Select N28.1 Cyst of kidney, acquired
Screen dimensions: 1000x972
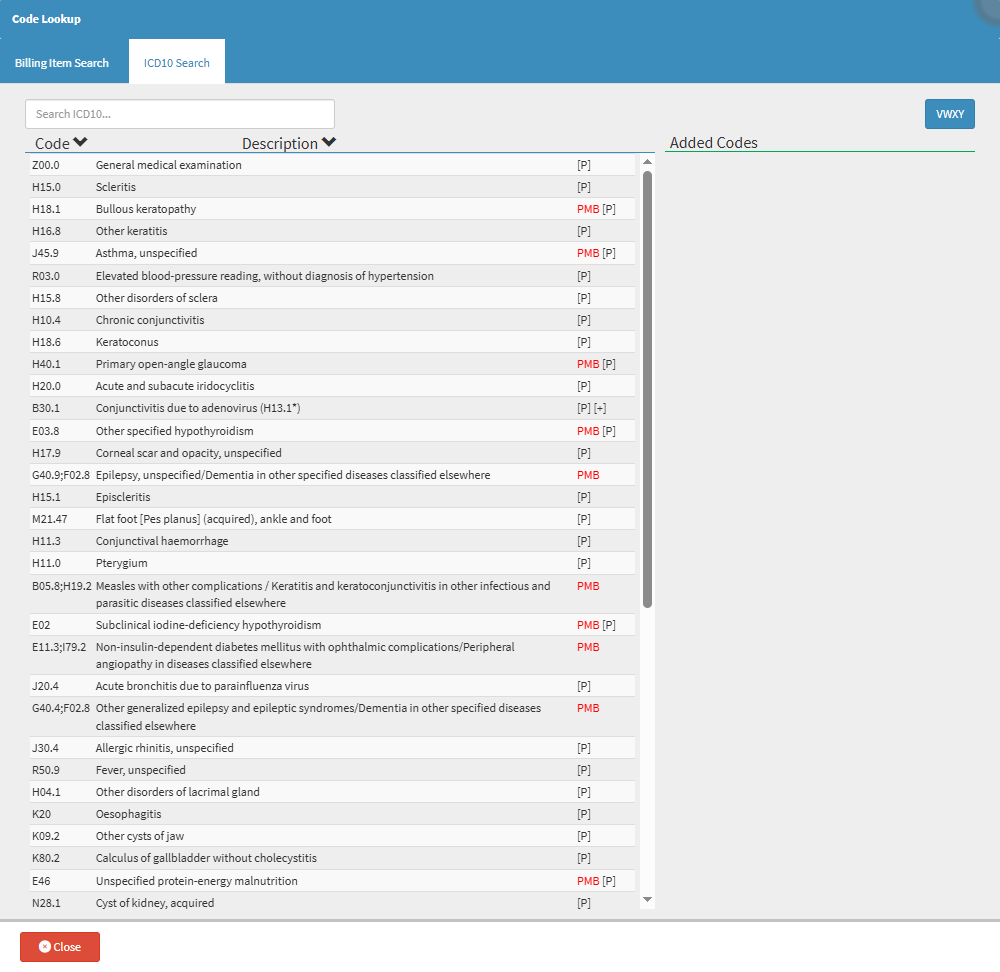pos(332,903)
